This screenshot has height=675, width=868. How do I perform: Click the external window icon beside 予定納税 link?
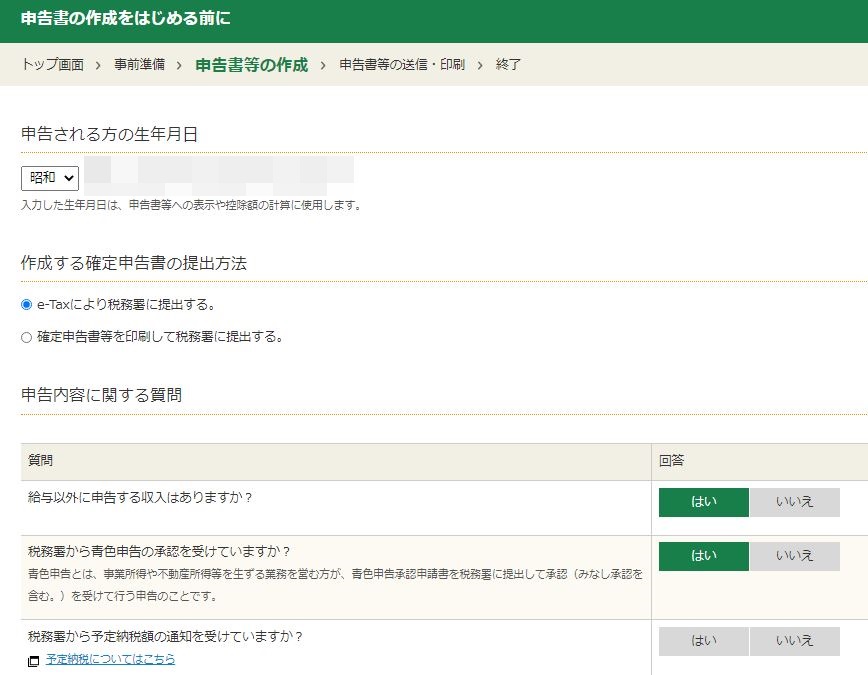[x=34, y=661]
